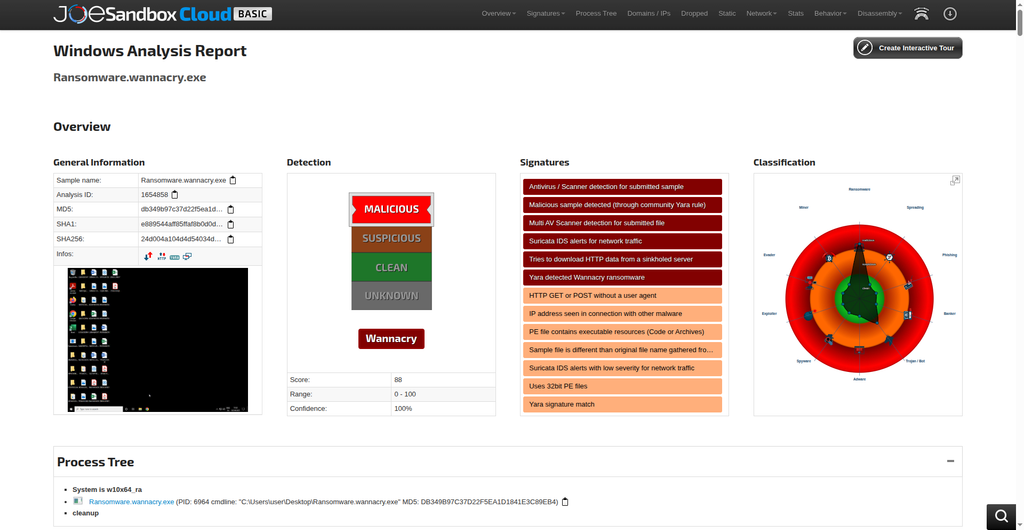This screenshot has width=1024, height=530.
Task: Click the Banker icon in the radar chart
Action: (907, 315)
